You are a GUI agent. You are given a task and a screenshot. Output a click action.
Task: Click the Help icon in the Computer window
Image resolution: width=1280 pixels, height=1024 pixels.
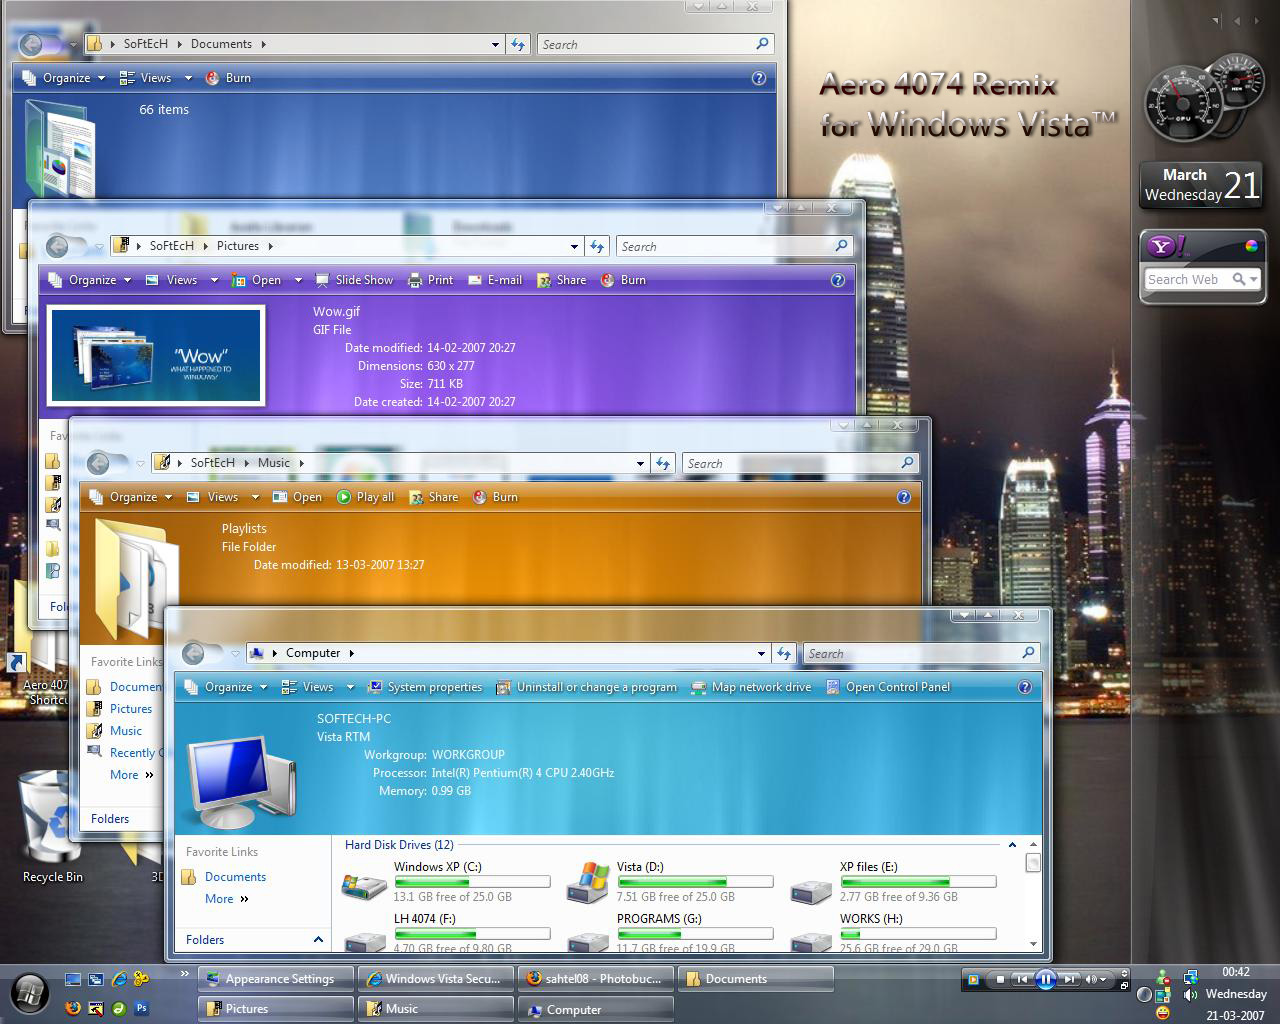click(1024, 687)
